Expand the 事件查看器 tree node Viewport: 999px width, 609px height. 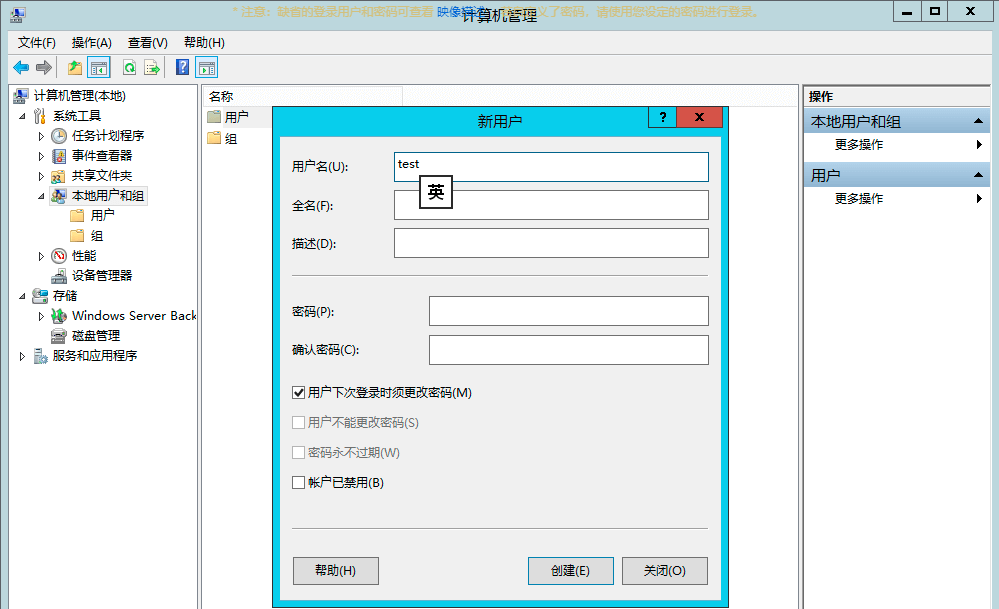41,156
